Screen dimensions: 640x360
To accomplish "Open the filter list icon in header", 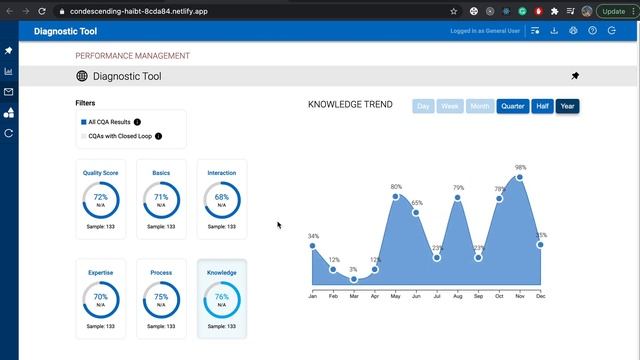I will pos(535,31).
